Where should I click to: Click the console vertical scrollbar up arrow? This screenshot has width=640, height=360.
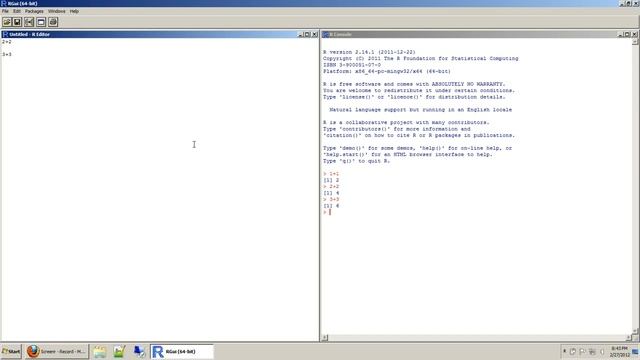pyautogui.click(x=635, y=42)
